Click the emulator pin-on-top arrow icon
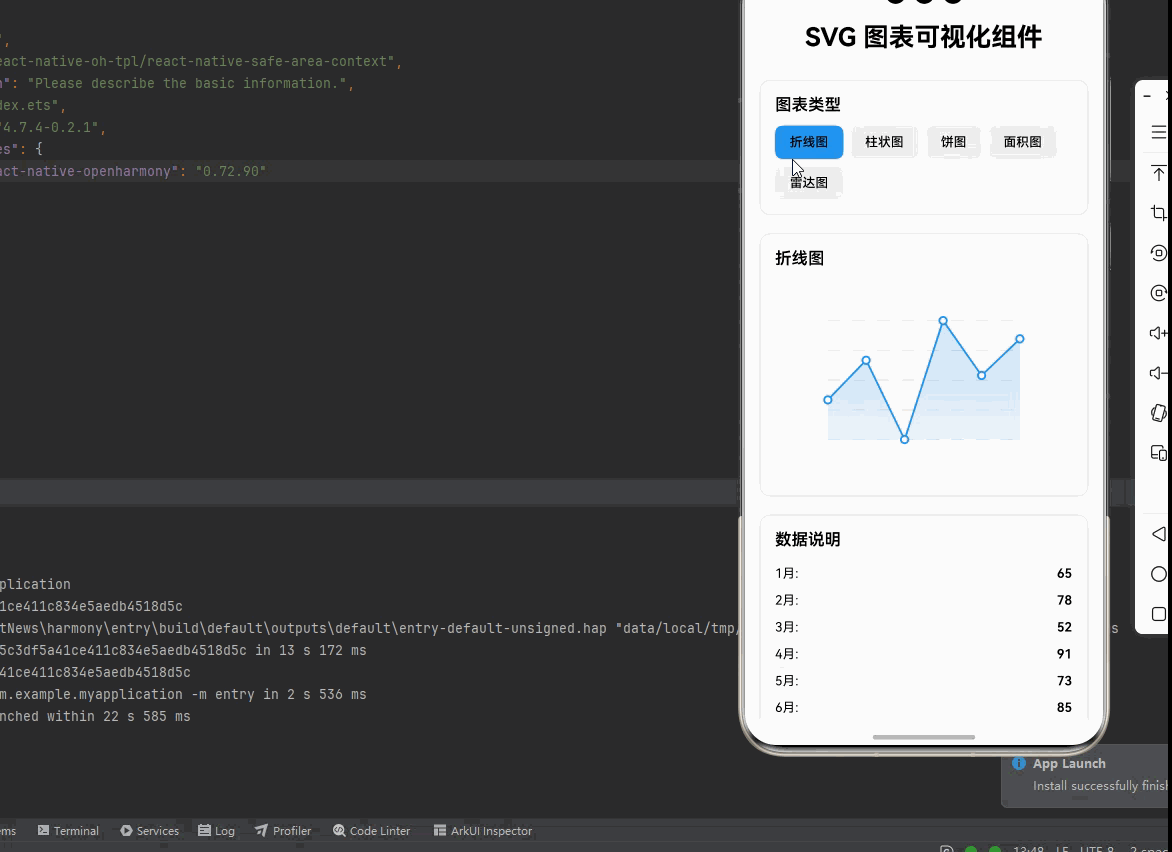This screenshot has height=852, width=1172. (x=1159, y=173)
